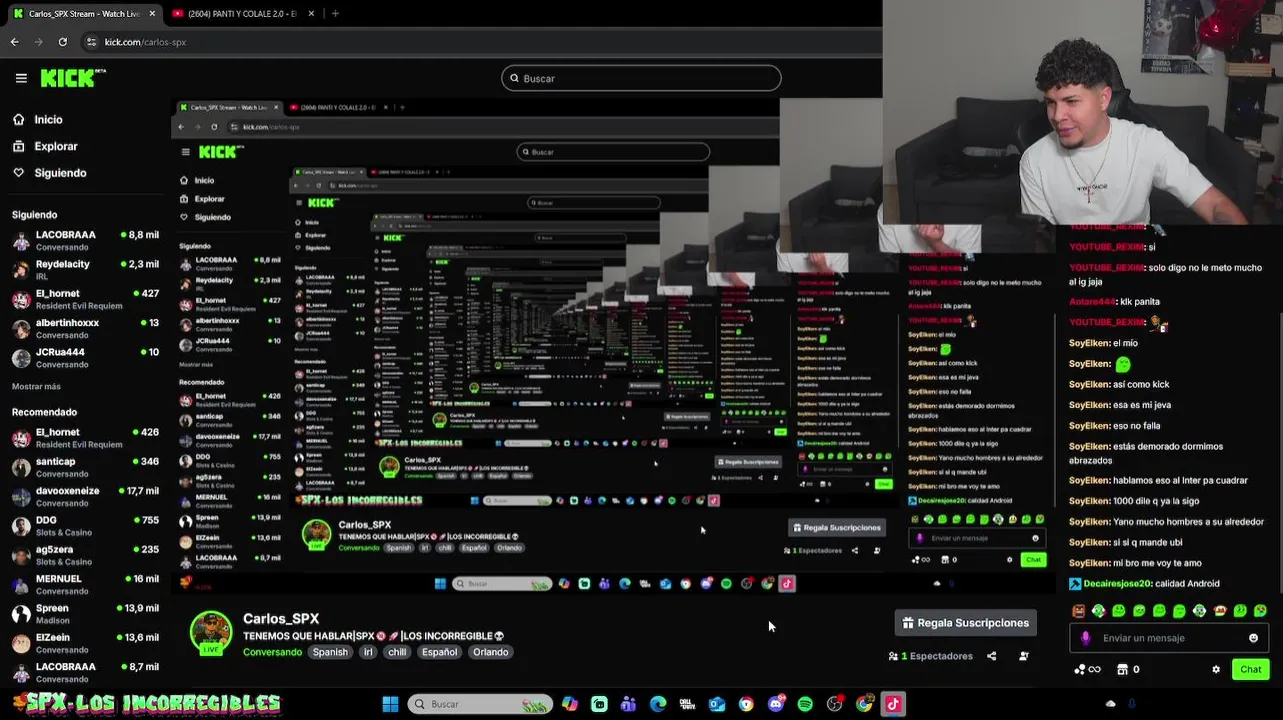Open a new browser tab
Image resolution: width=1283 pixels, height=720 pixels.
335,14
